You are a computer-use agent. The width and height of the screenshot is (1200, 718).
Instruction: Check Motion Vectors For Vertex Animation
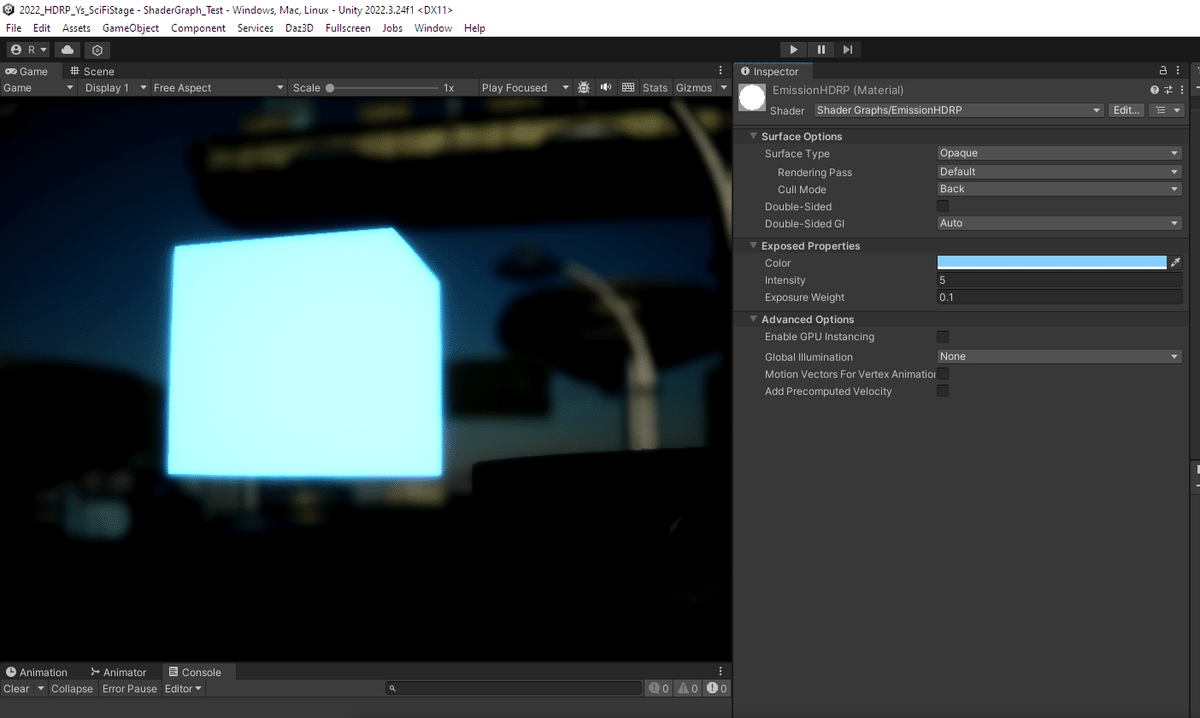(941, 373)
